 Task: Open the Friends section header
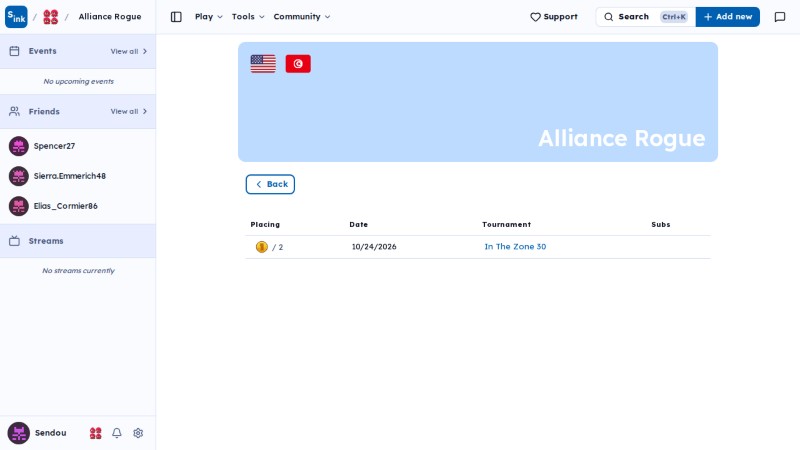point(44,111)
